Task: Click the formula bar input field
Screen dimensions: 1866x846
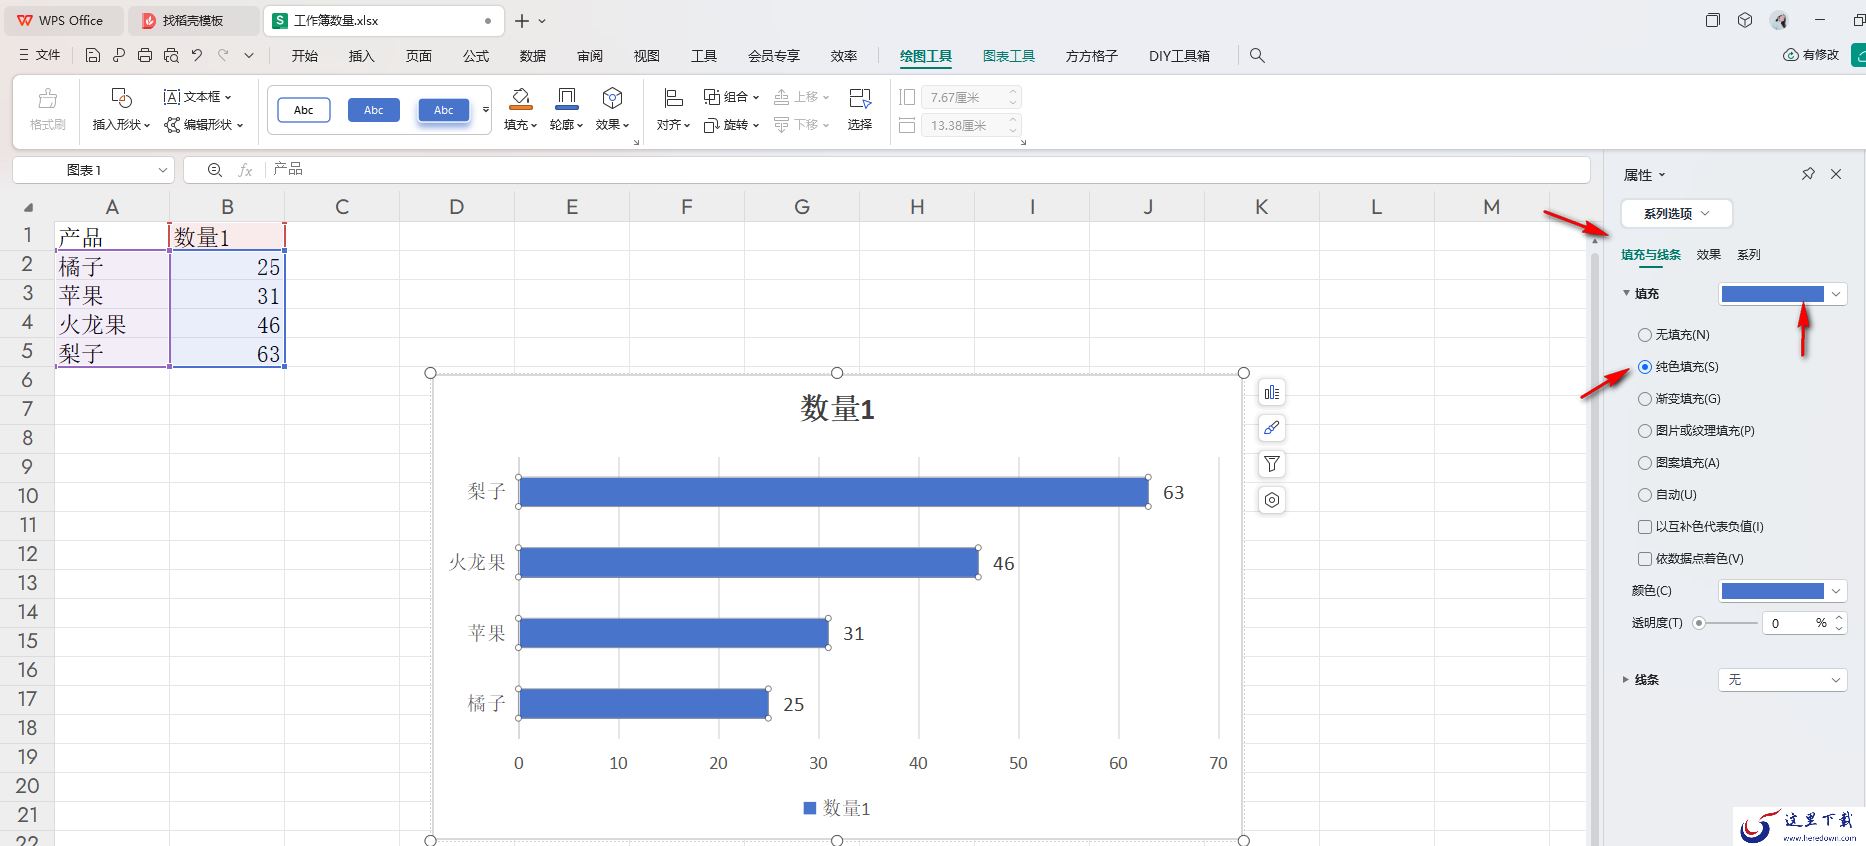Action: (x=925, y=170)
